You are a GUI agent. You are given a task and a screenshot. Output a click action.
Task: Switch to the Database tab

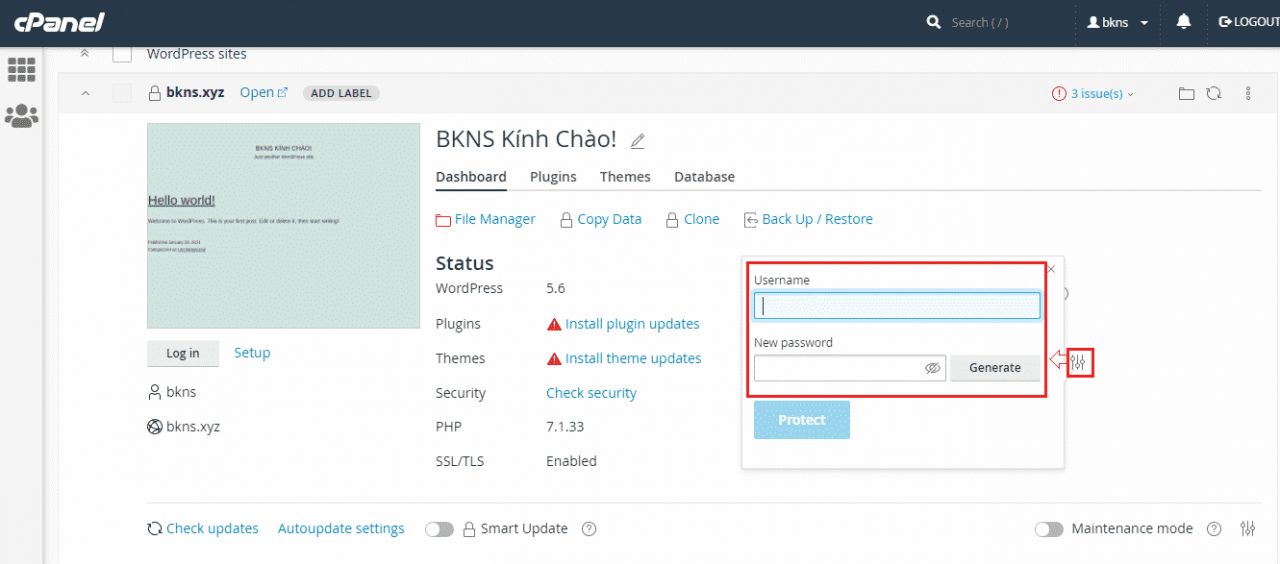point(704,177)
